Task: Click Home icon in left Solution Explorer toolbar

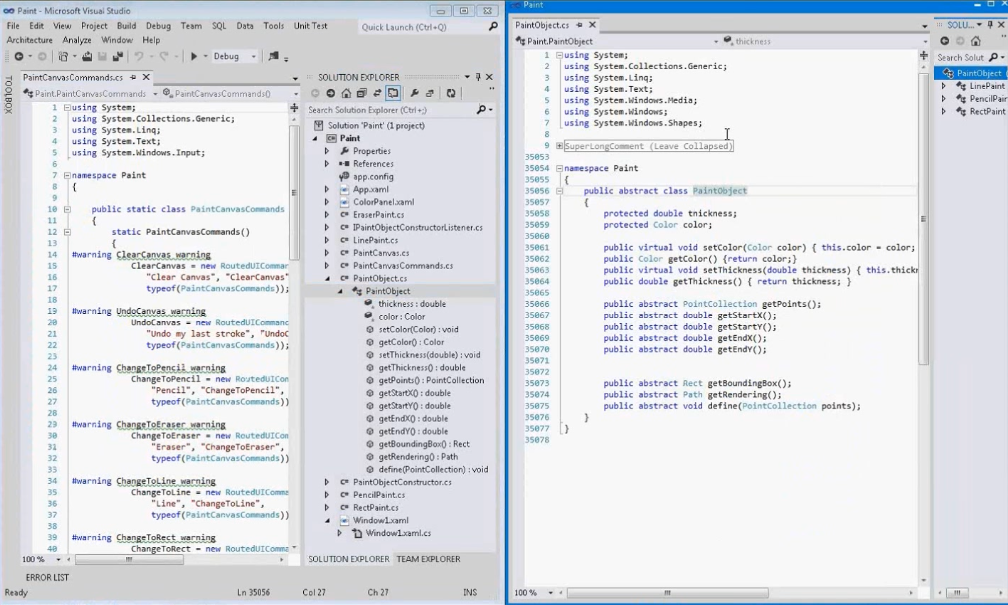Action: [346, 93]
